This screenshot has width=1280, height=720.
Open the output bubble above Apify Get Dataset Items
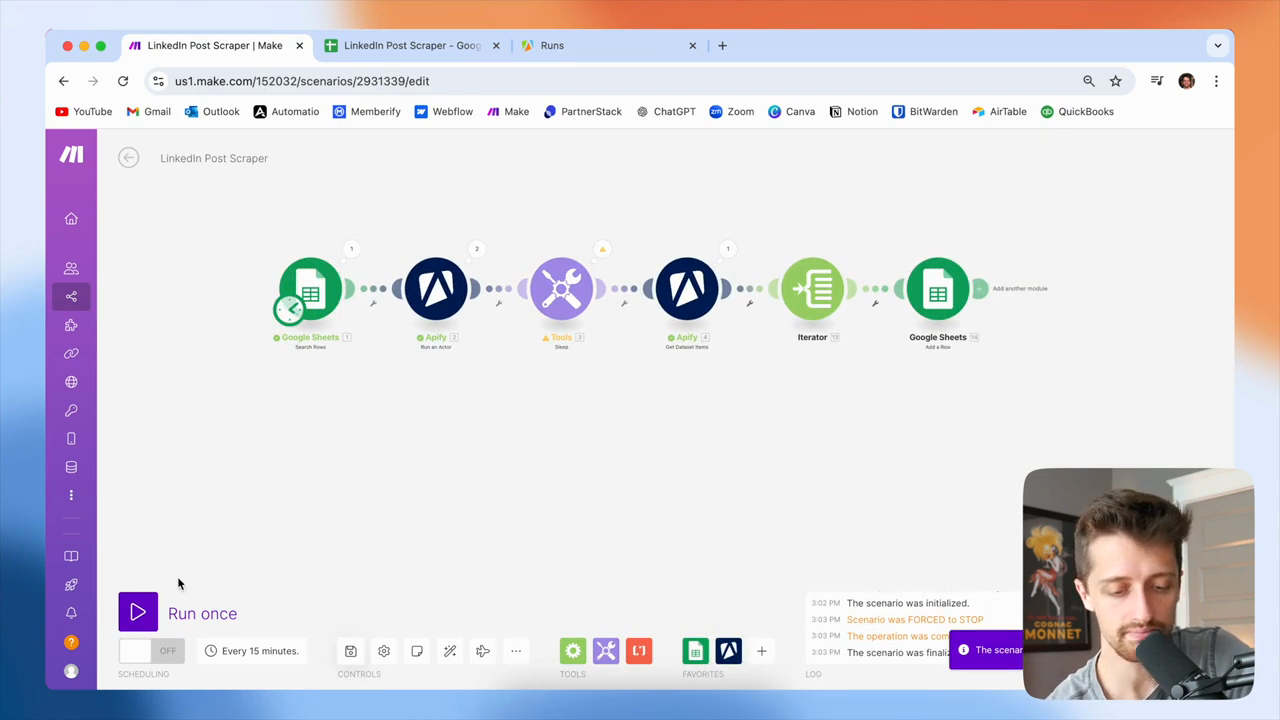coord(728,249)
